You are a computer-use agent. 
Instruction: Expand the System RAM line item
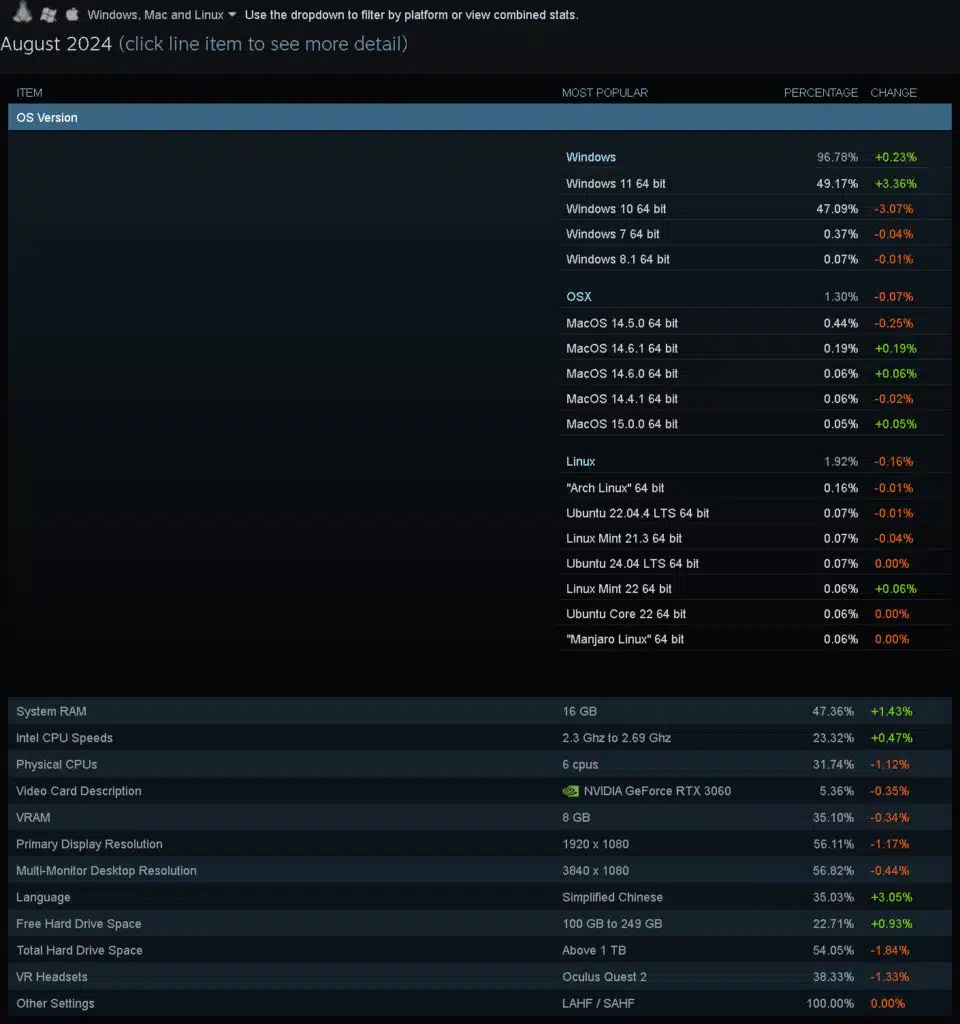[479, 711]
